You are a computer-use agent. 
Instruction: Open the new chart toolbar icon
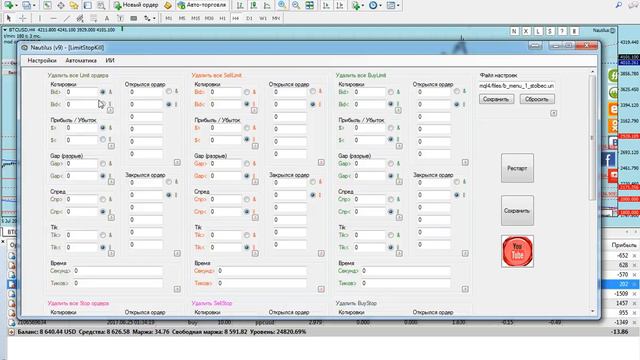[9, 5]
